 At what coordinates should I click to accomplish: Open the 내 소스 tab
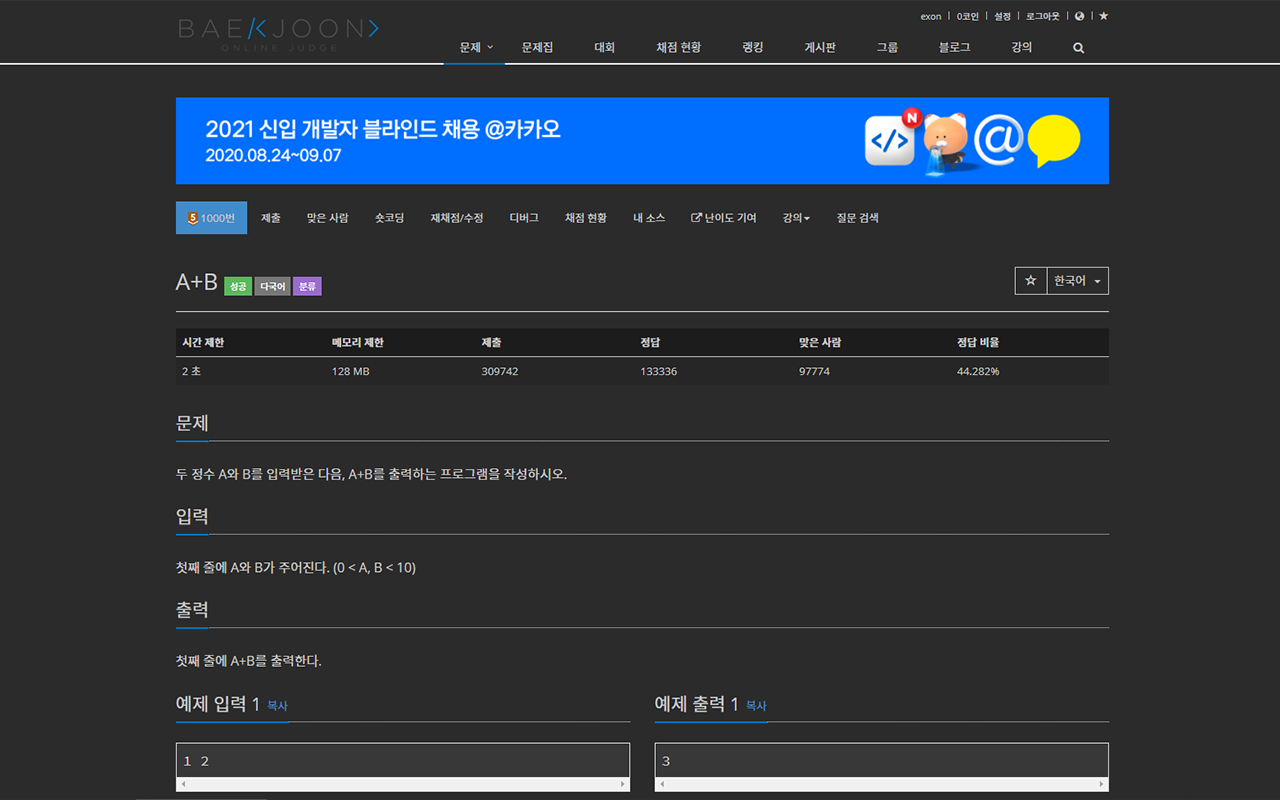[x=649, y=218]
